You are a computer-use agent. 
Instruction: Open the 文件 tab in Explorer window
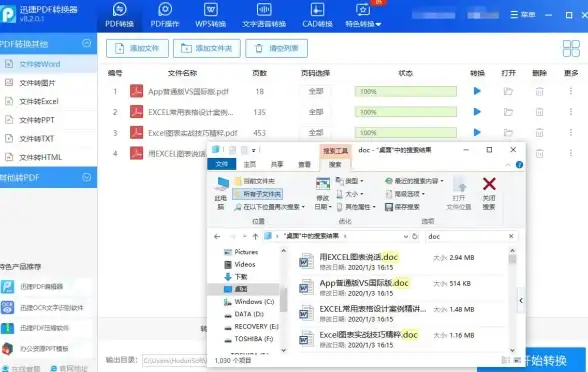pos(222,164)
